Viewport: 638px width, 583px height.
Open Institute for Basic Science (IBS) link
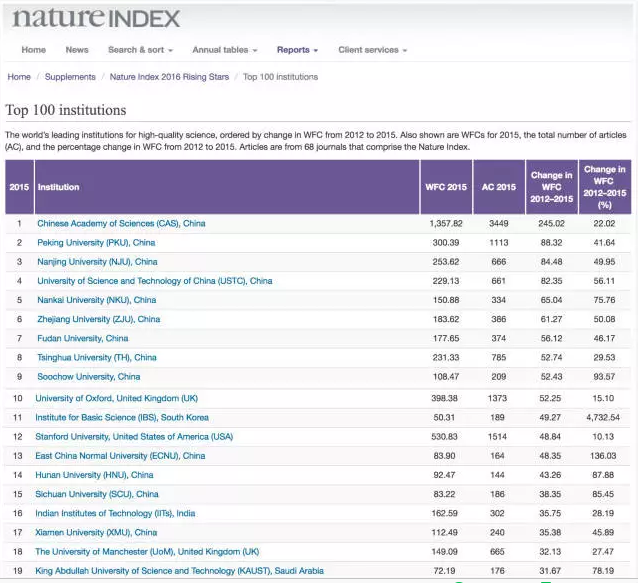[122, 417]
